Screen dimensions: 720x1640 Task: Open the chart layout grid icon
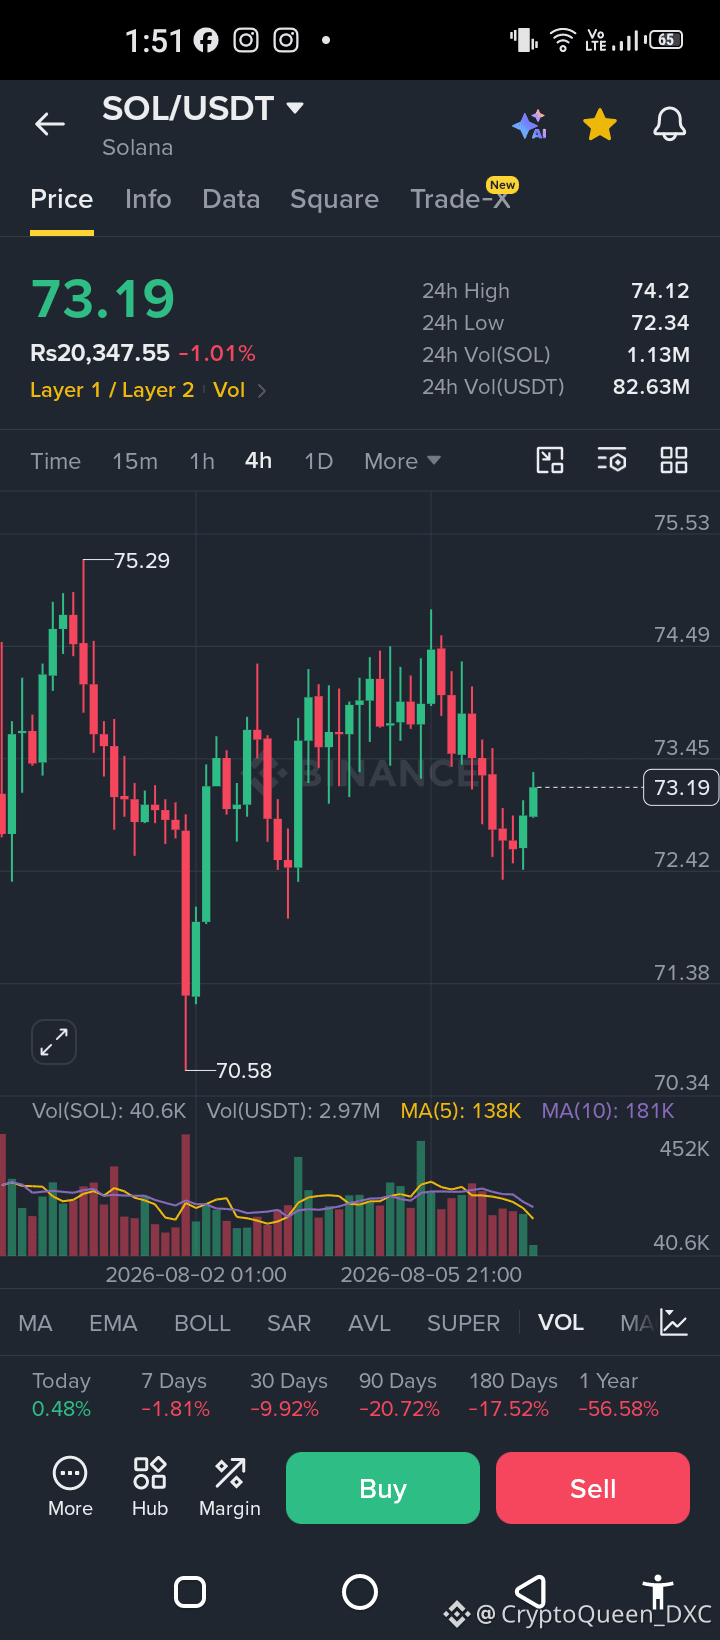[x=674, y=460]
